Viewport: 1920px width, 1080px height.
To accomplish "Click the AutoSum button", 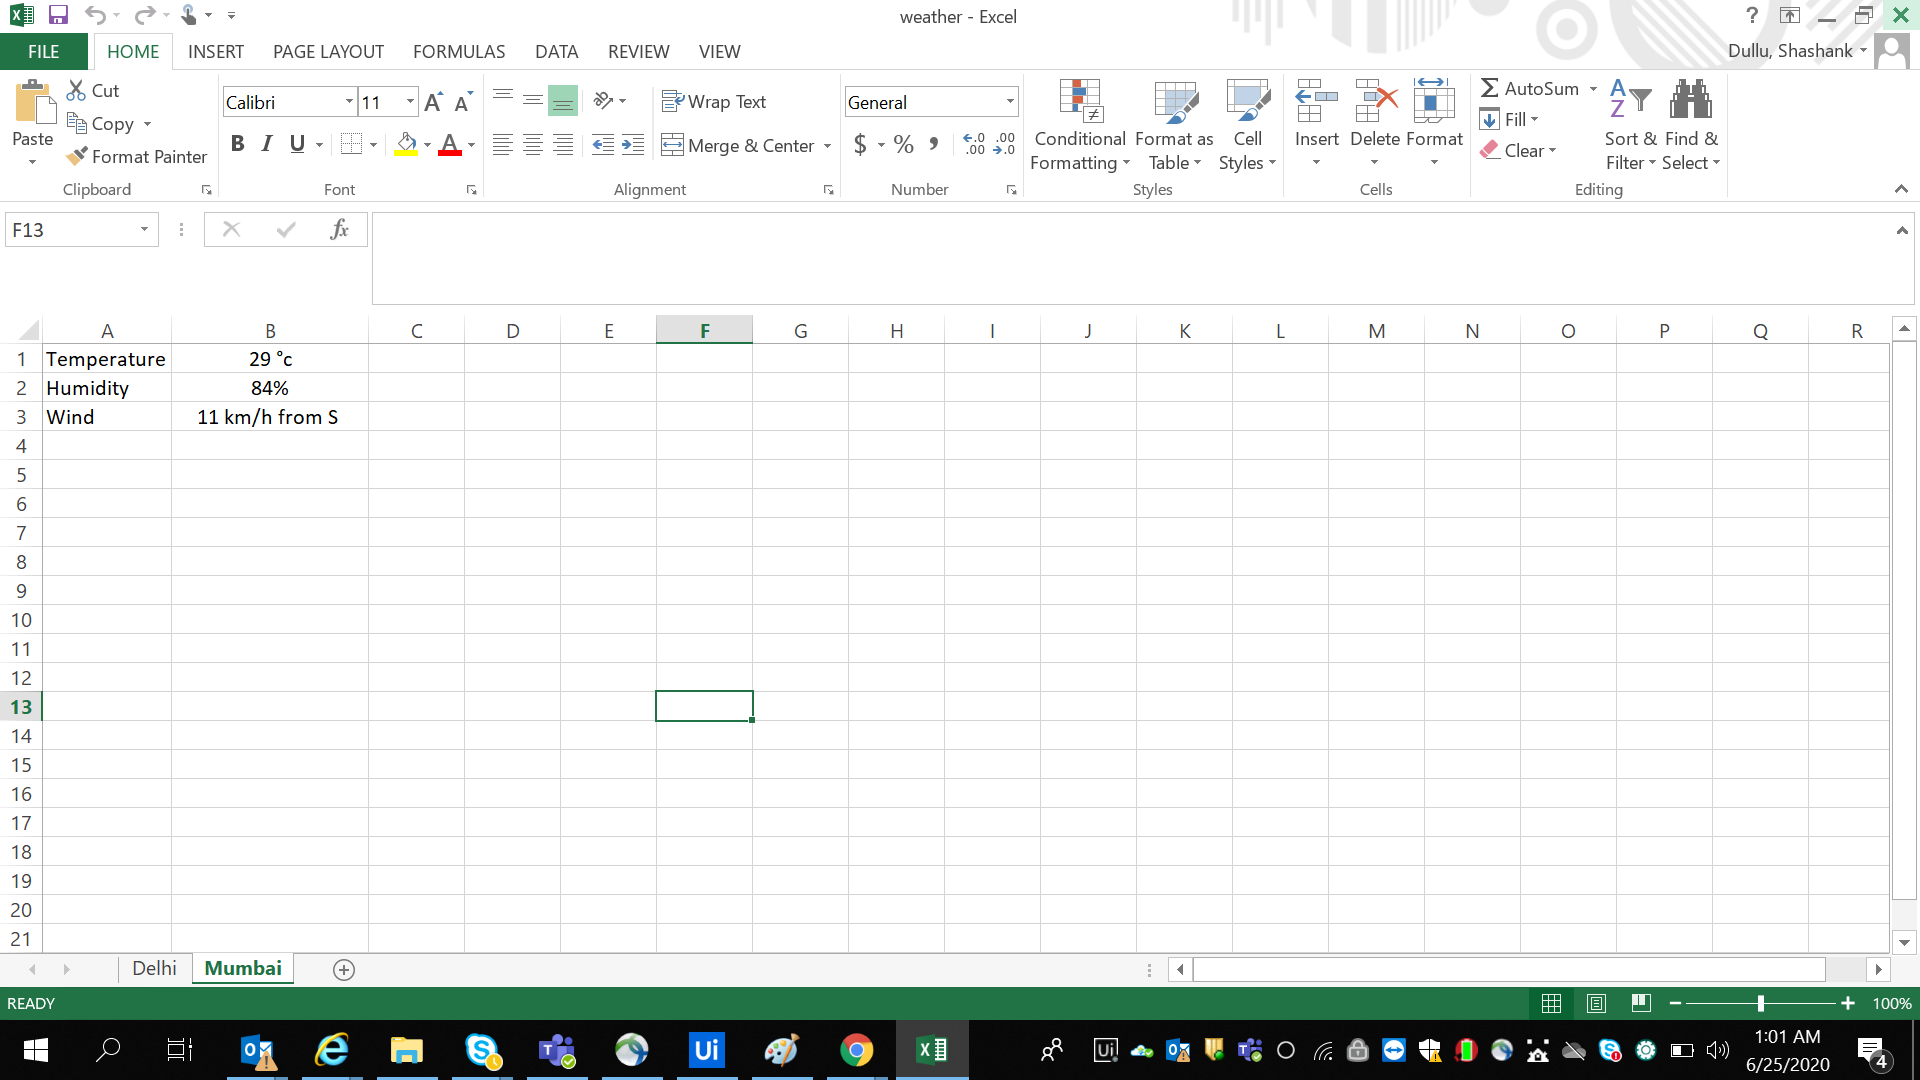I will 1530,88.
